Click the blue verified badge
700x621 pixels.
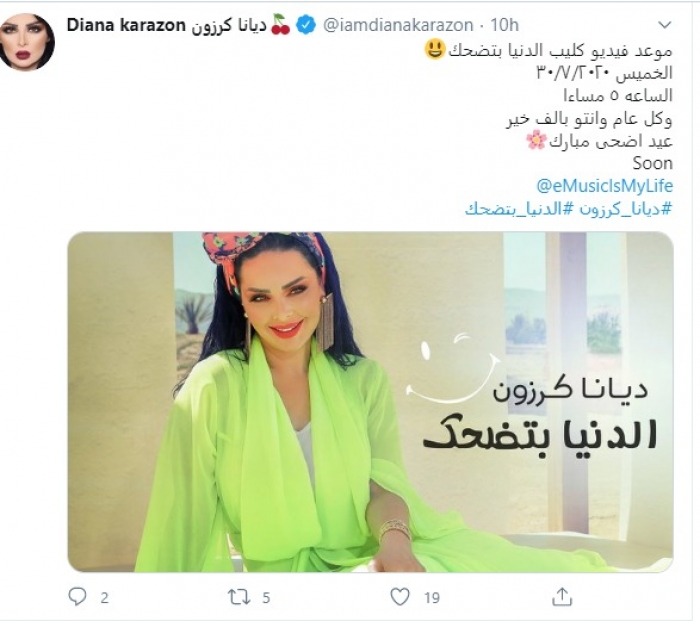point(306,25)
